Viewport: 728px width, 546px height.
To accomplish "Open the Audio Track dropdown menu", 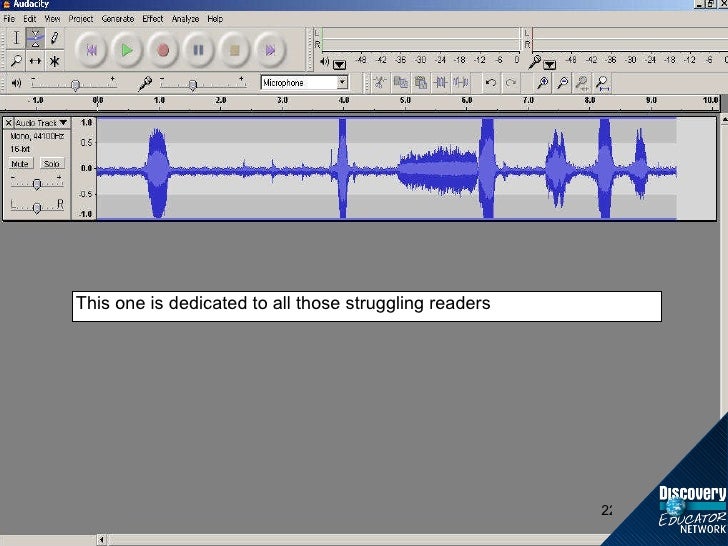I will tap(42, 123).
